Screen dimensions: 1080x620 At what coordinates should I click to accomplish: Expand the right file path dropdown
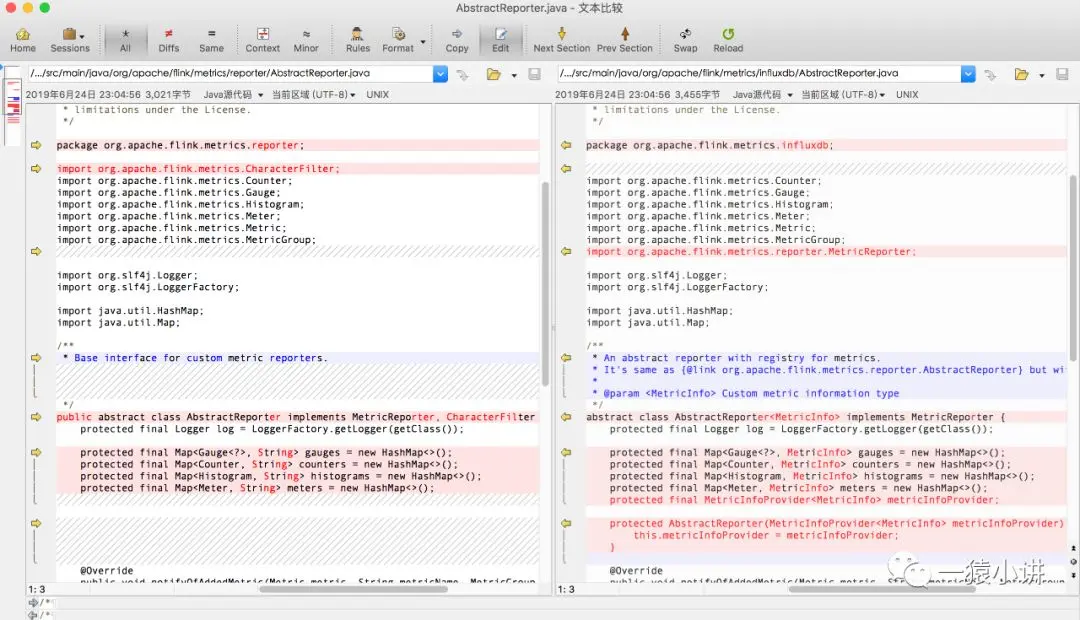(968, 74)
